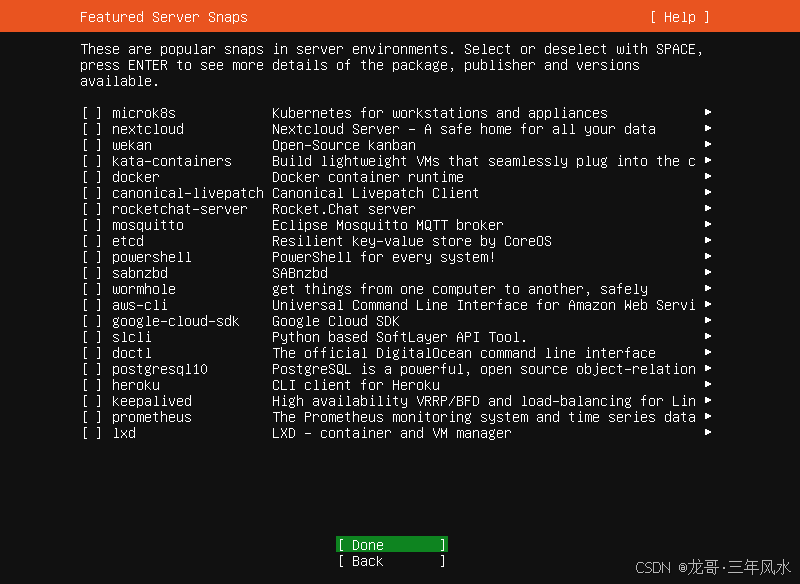Select the doctl snap name
The image size is (800, 584).
point(132,353)
